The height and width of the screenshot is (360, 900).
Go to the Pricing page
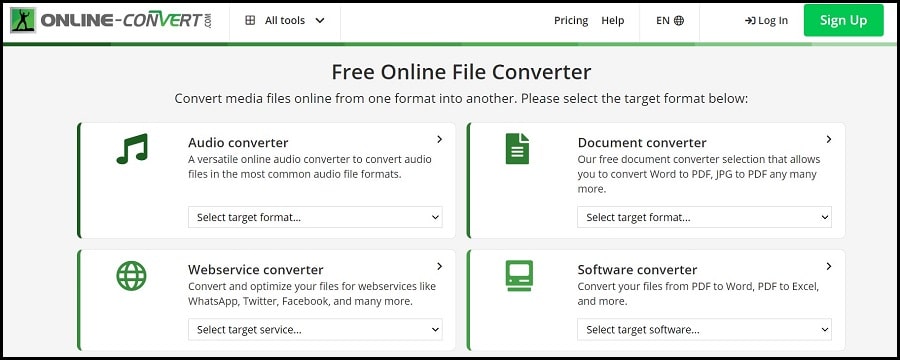click(571, 21)
